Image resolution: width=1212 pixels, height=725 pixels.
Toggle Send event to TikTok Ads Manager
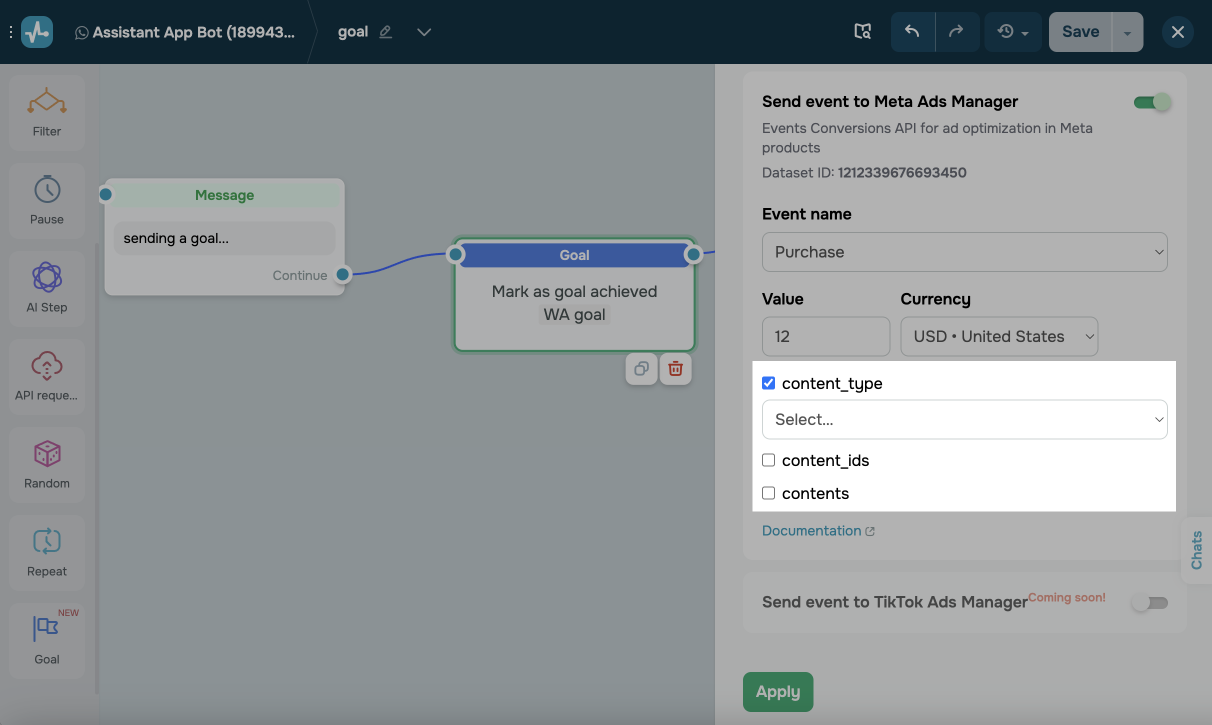(x=1149, y=602)
